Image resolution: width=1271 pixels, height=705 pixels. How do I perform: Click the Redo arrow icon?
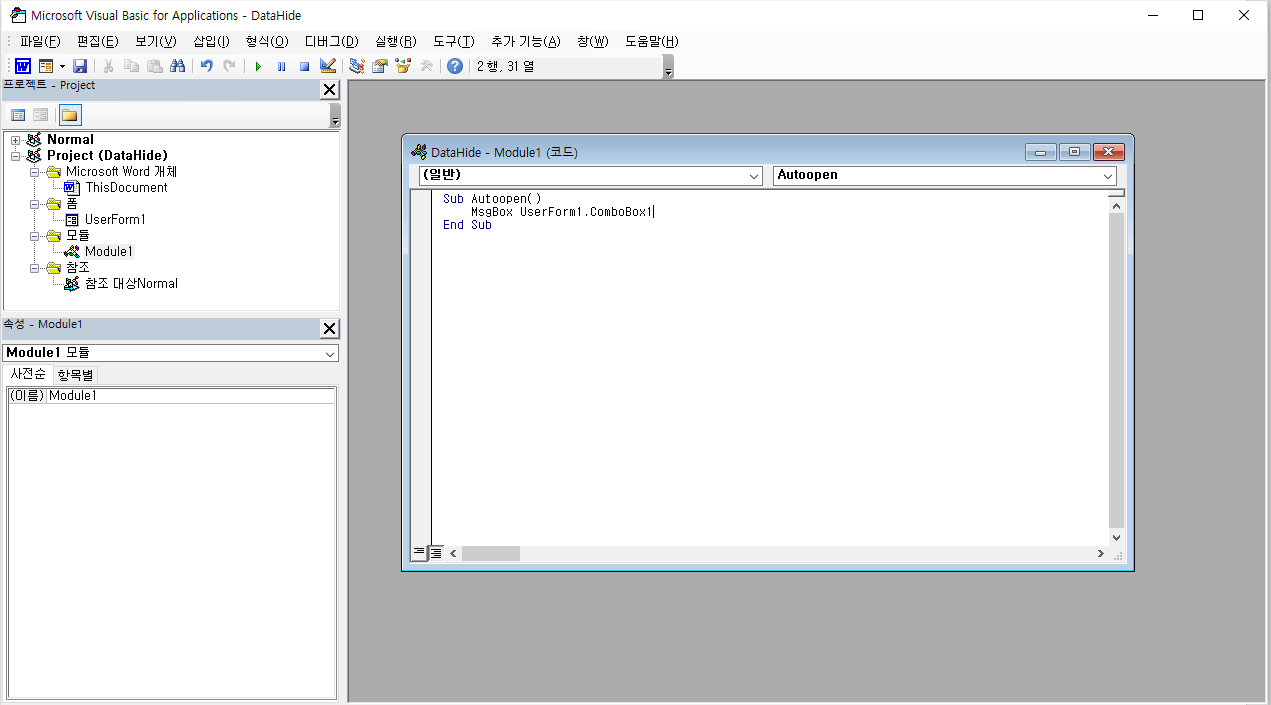[230, 66]
